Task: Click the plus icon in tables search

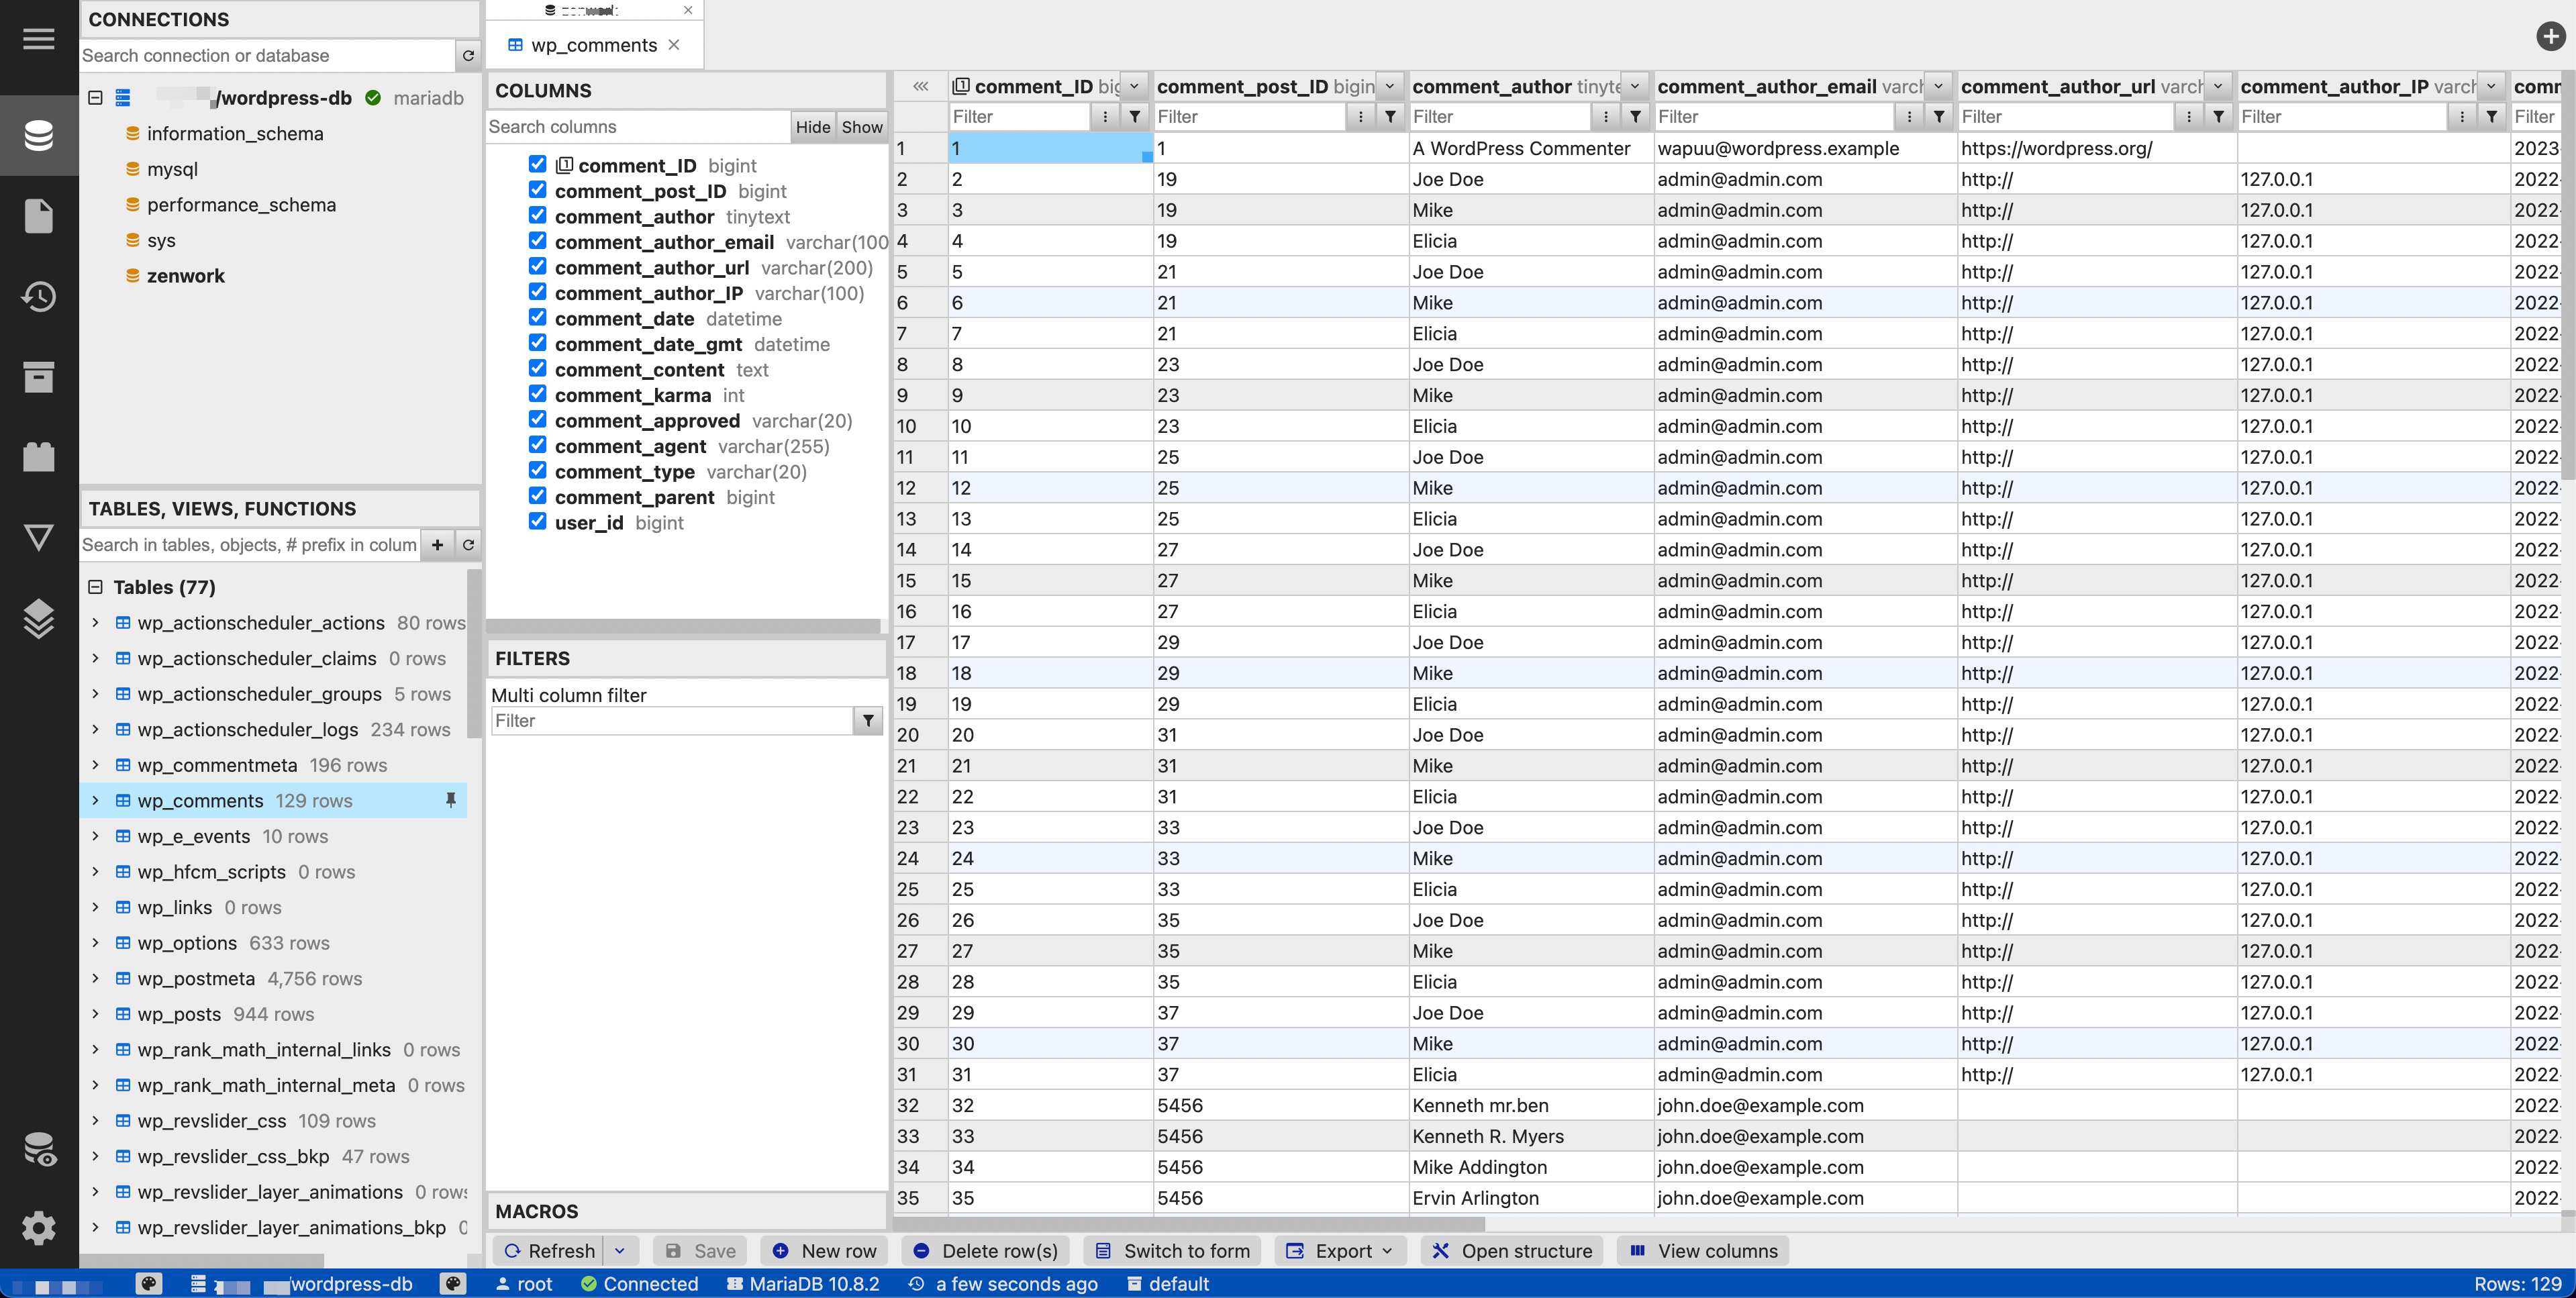Action: 437,545
